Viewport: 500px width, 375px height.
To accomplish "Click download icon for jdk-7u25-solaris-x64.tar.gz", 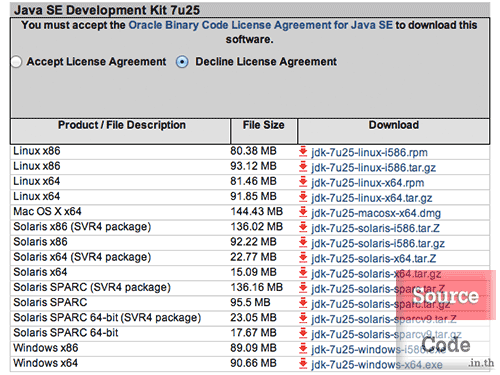I will point(303,273).
